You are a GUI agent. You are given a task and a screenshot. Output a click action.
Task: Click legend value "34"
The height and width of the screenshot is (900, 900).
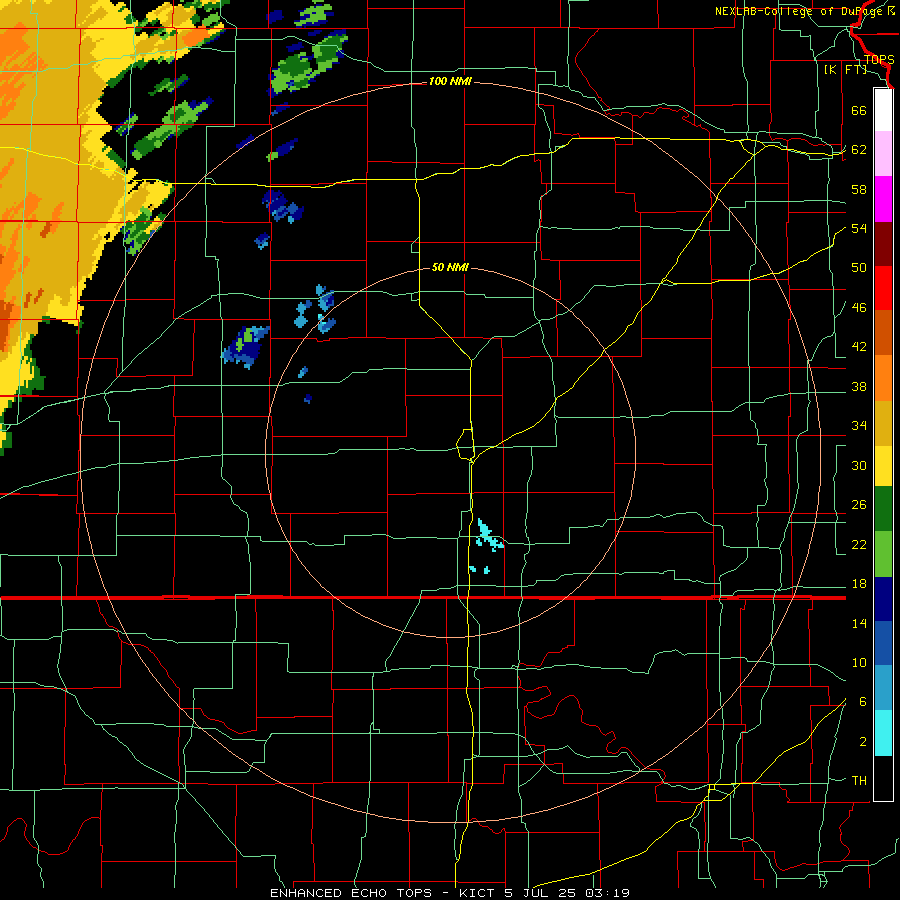(859, 426)
